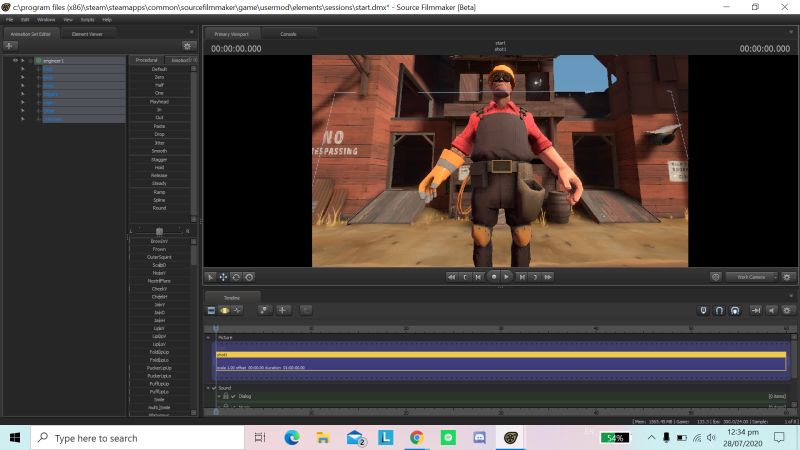Click the add animation set plus button
This screenshot has height=450, width=800.
click(10, 46)
